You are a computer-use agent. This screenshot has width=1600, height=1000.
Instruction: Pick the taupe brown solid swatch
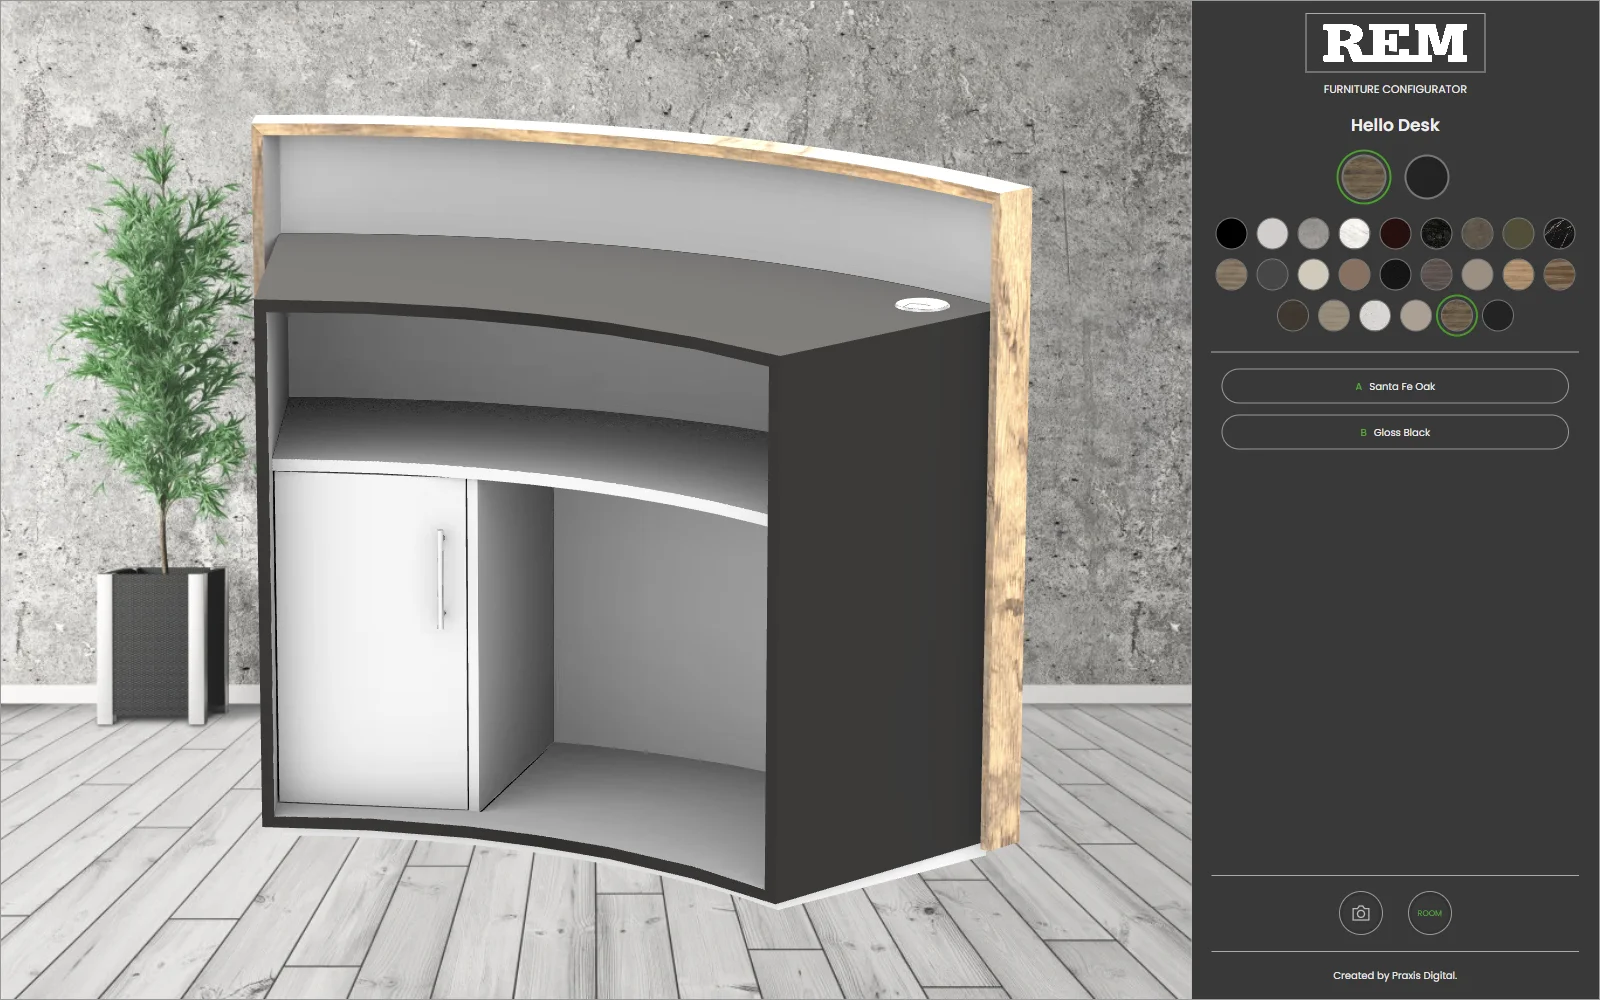[x=1354, y=274]
